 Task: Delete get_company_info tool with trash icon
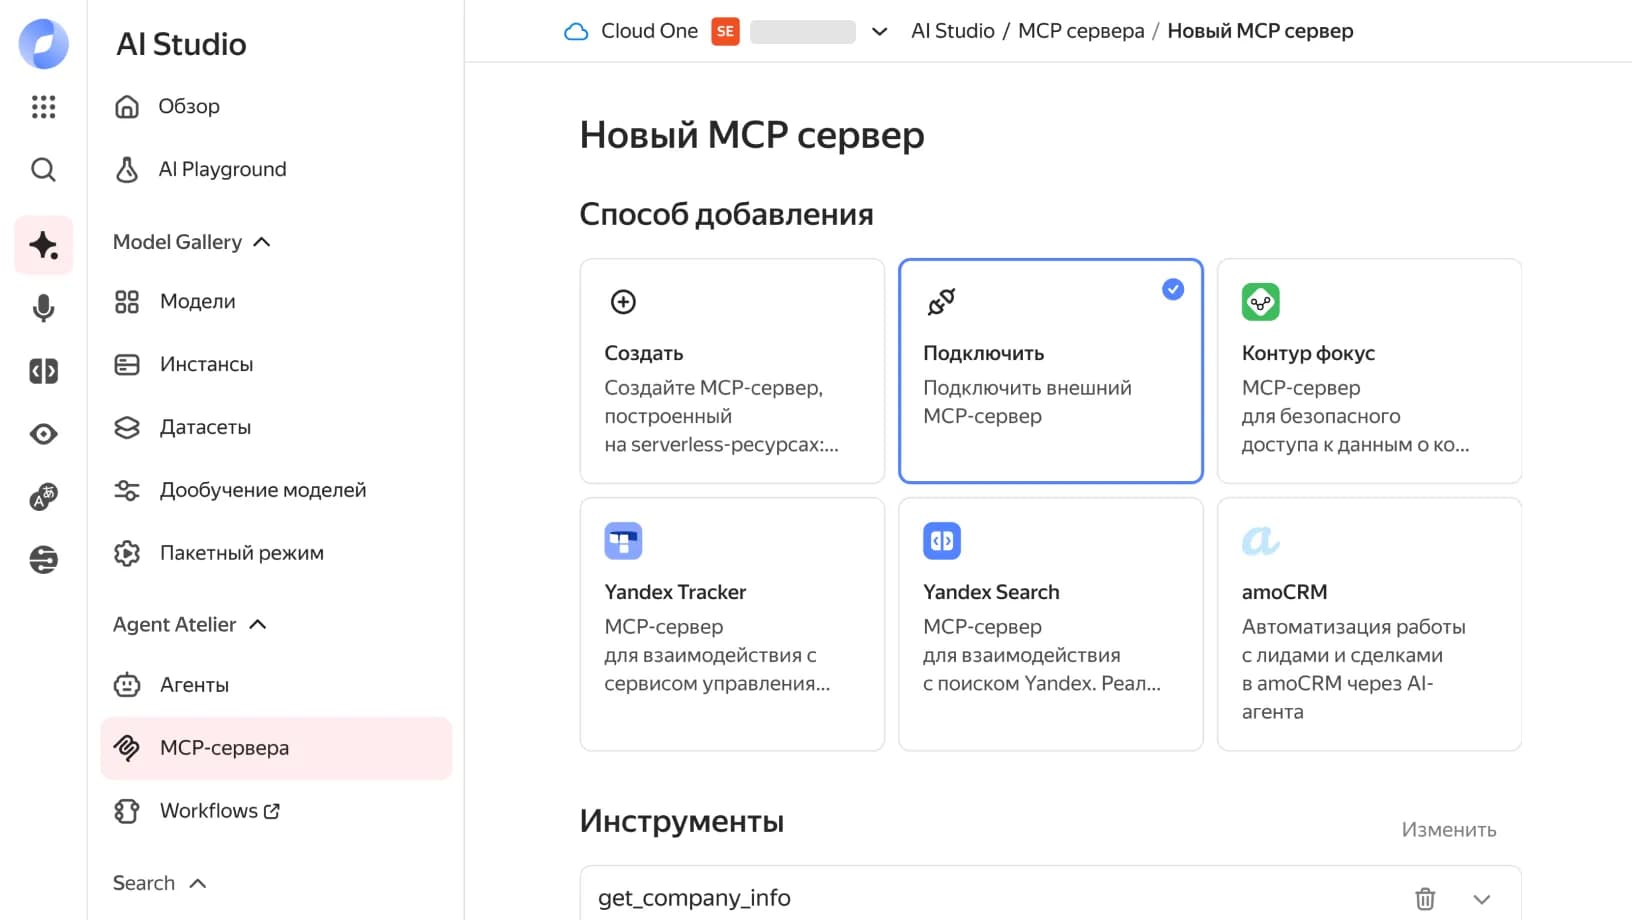pyautogui.click(x=1425, y=898)
